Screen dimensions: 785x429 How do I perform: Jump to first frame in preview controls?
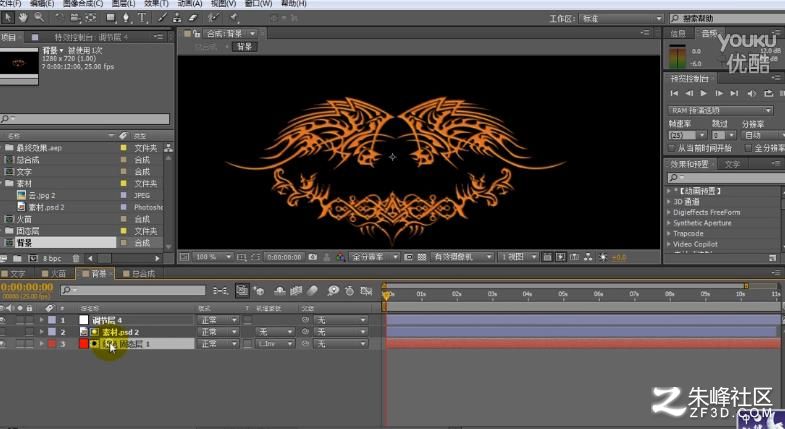(674, 94)
